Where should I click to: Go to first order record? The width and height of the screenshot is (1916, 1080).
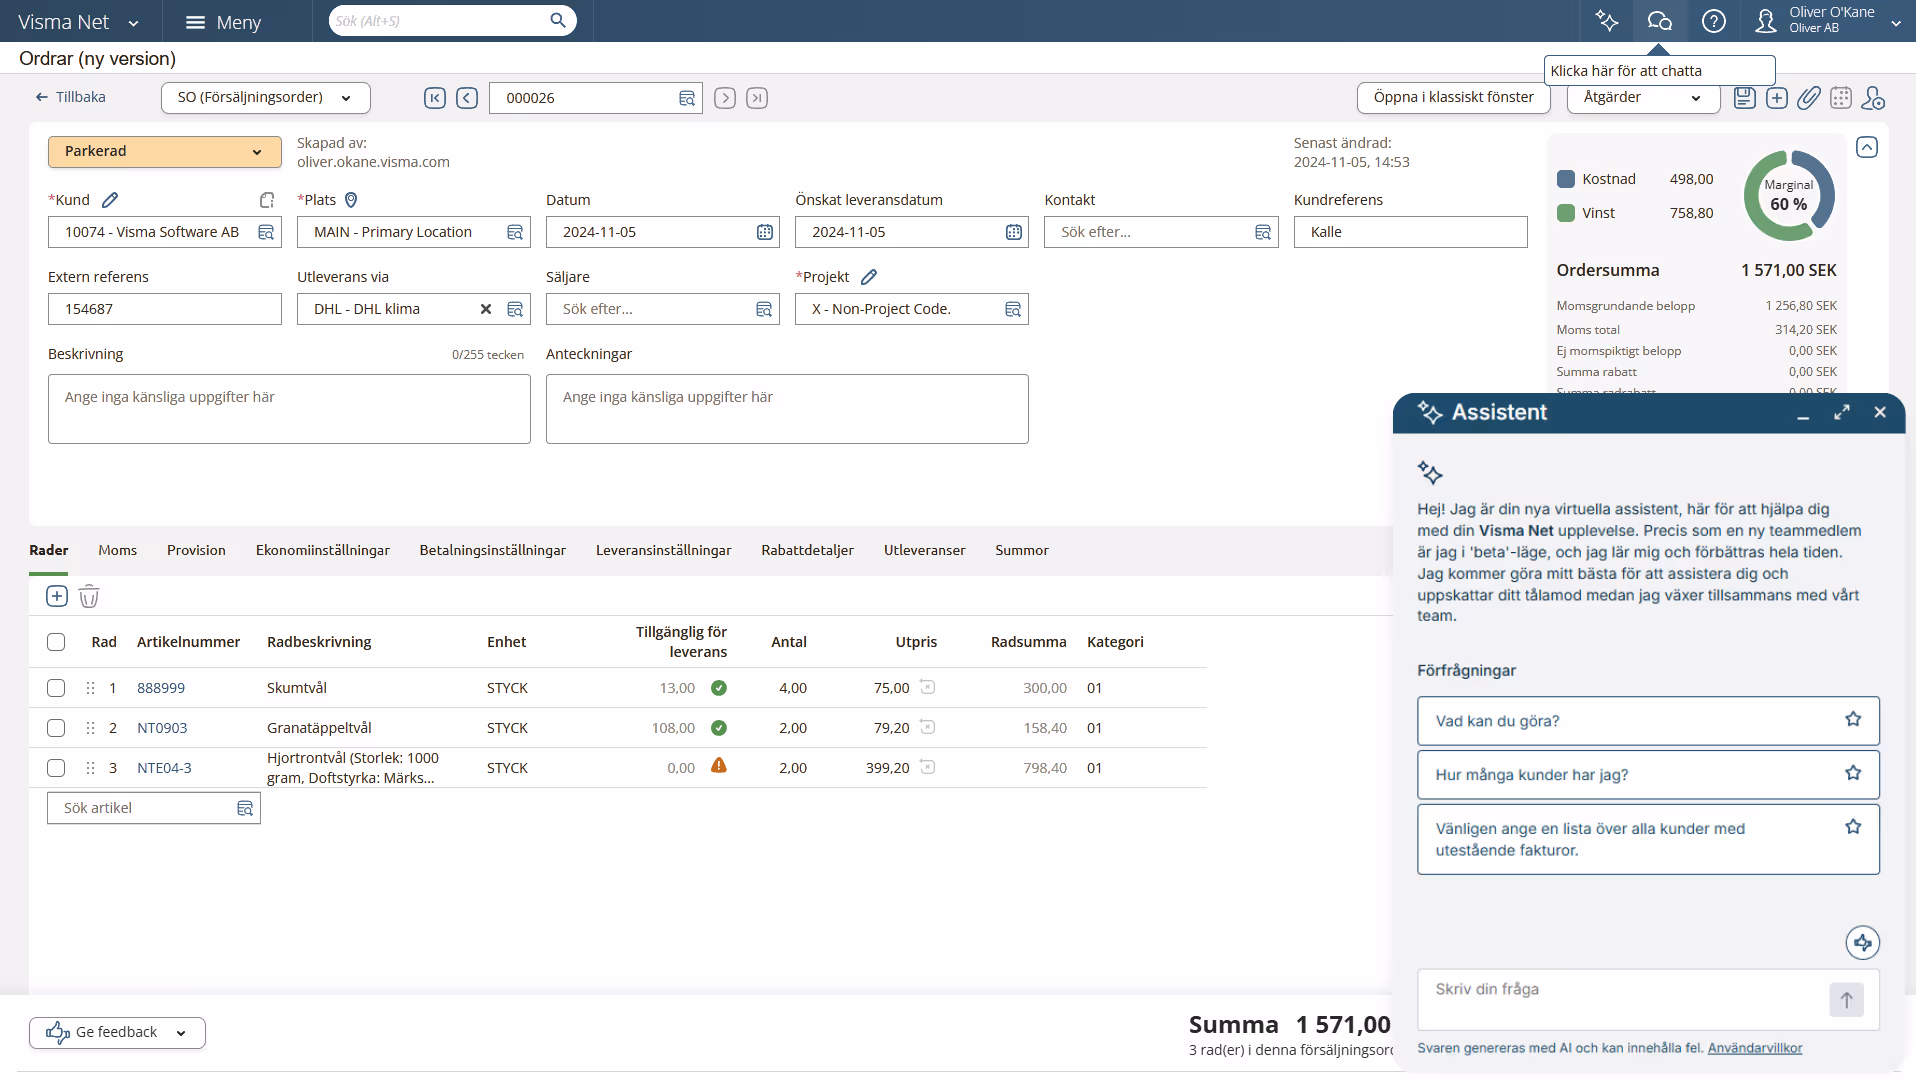(x=435, y=98)
